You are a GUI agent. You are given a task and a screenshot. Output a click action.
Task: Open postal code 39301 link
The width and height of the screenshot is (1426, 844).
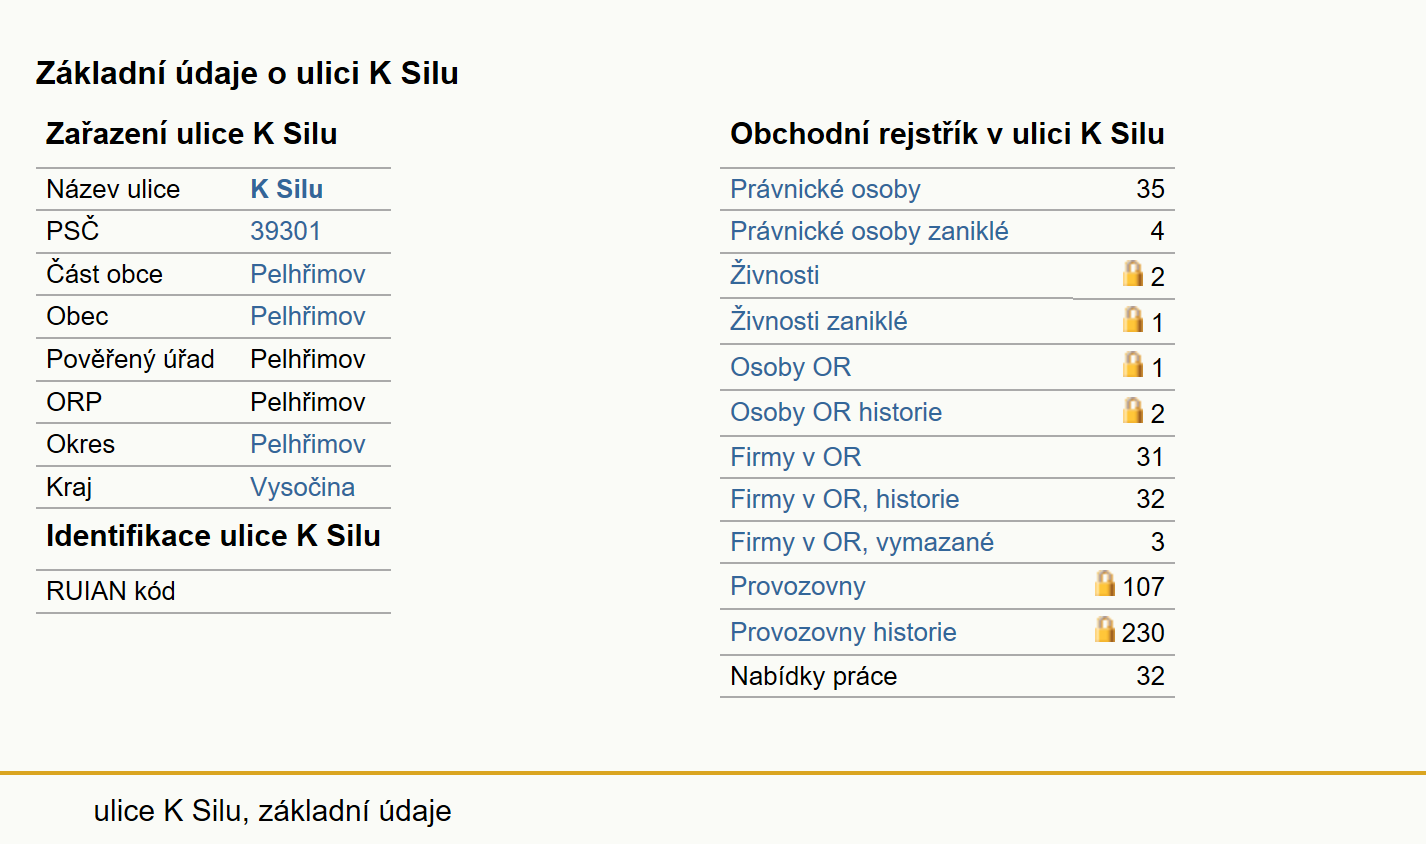pyautogui.click(x=285, y=231)
